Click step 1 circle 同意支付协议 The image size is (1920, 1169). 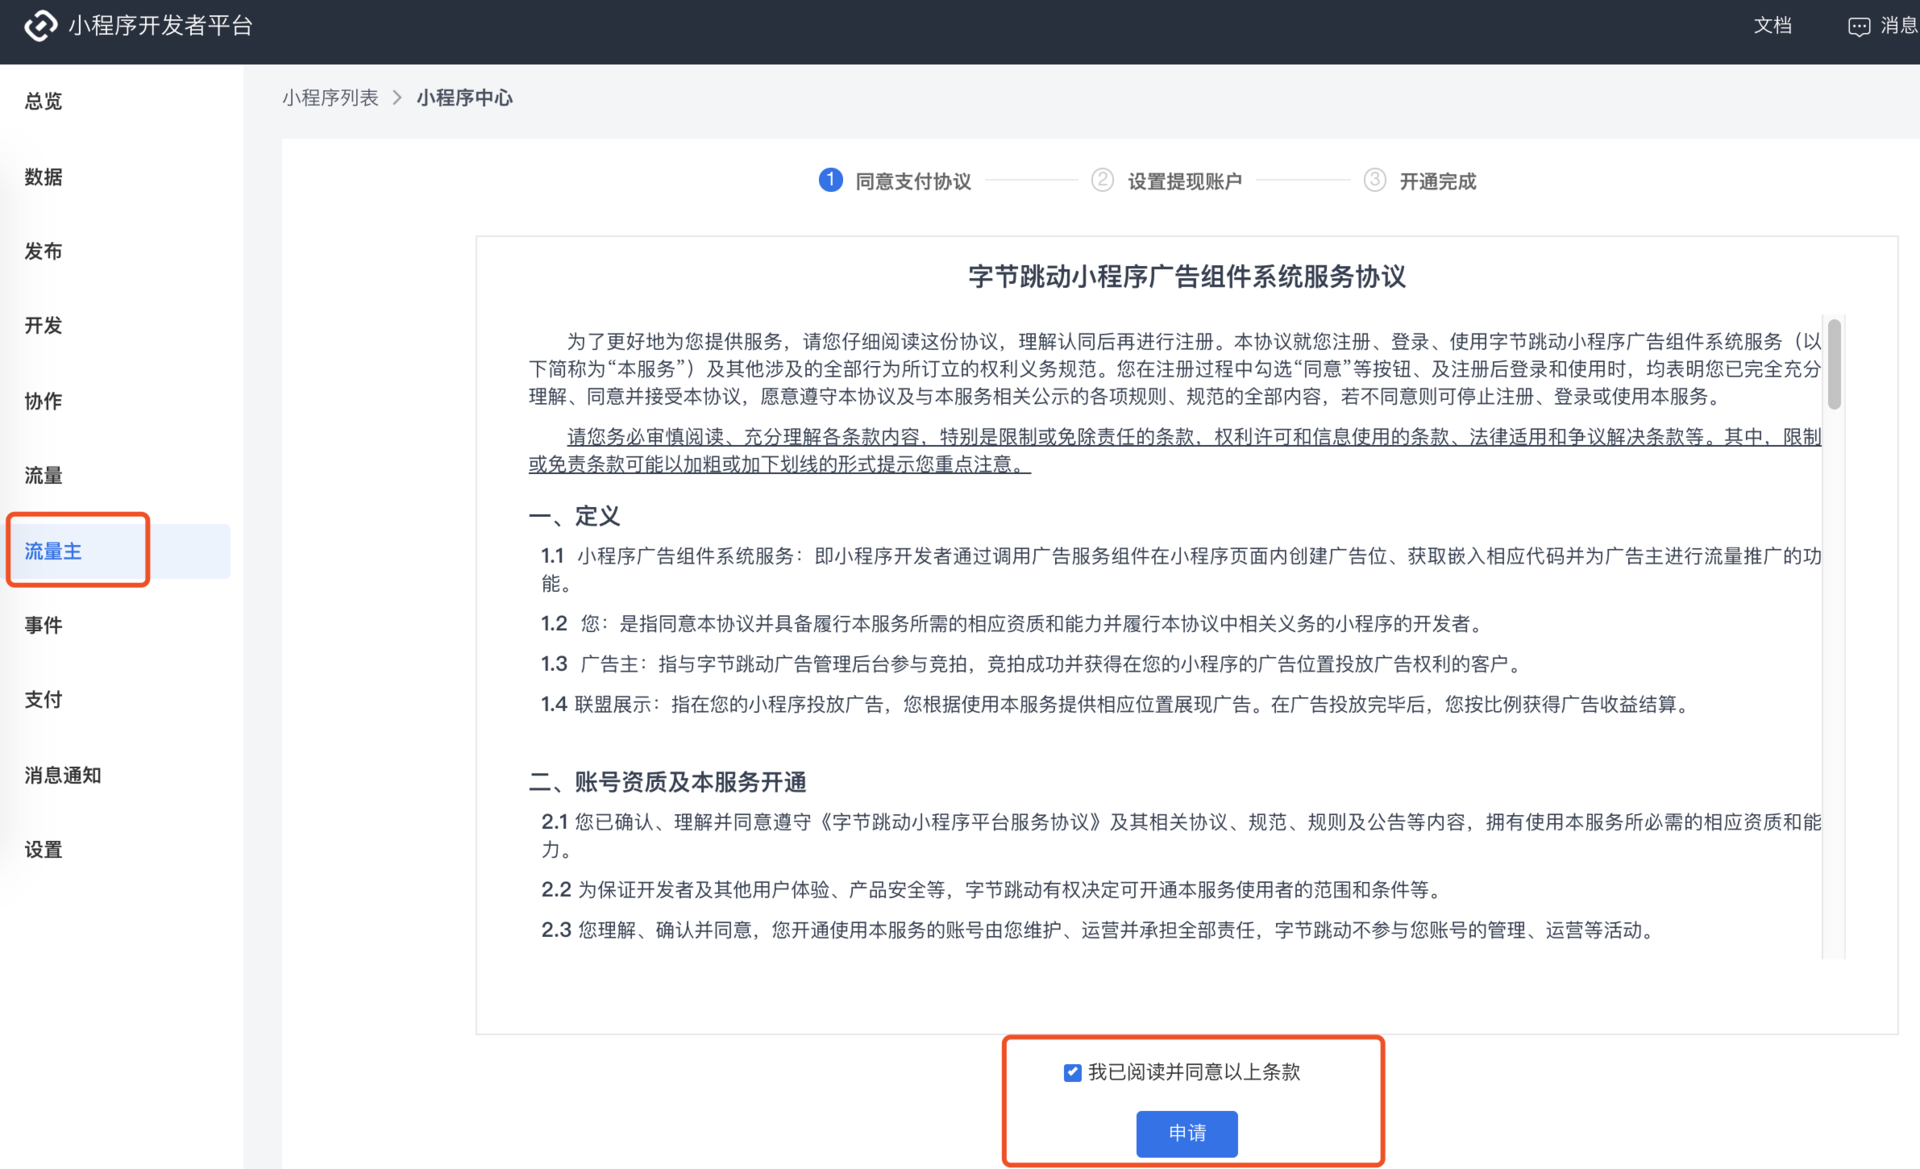(x=829, y=180)
